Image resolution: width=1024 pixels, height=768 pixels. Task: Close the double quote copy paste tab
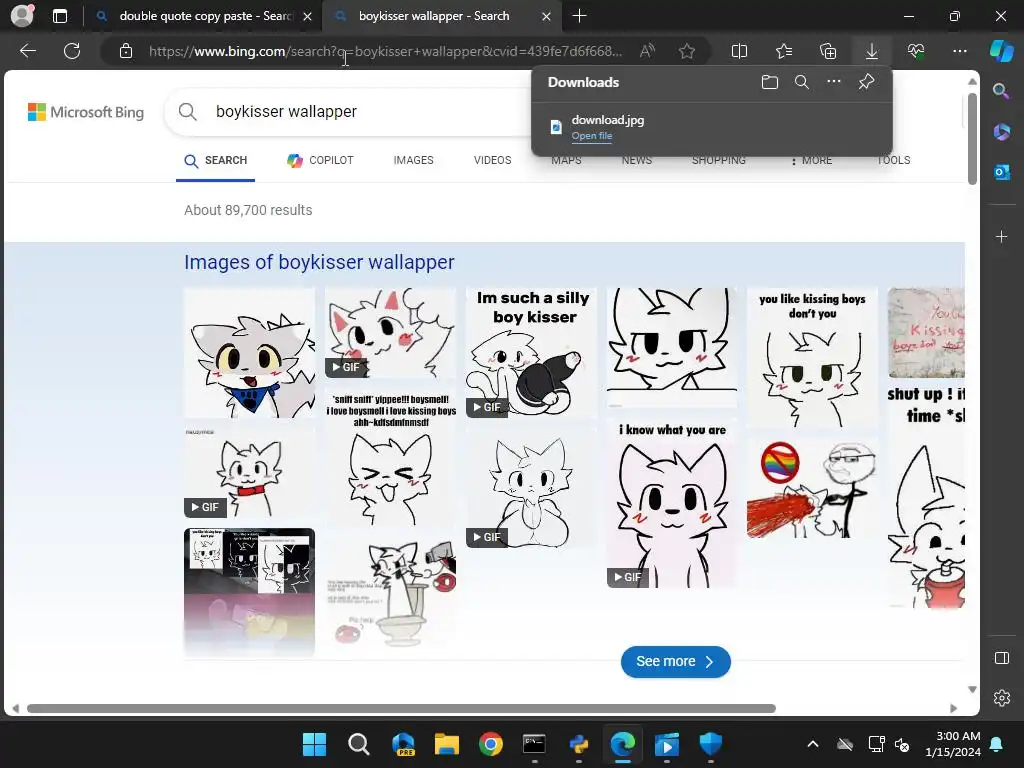(x=307, y=16)
